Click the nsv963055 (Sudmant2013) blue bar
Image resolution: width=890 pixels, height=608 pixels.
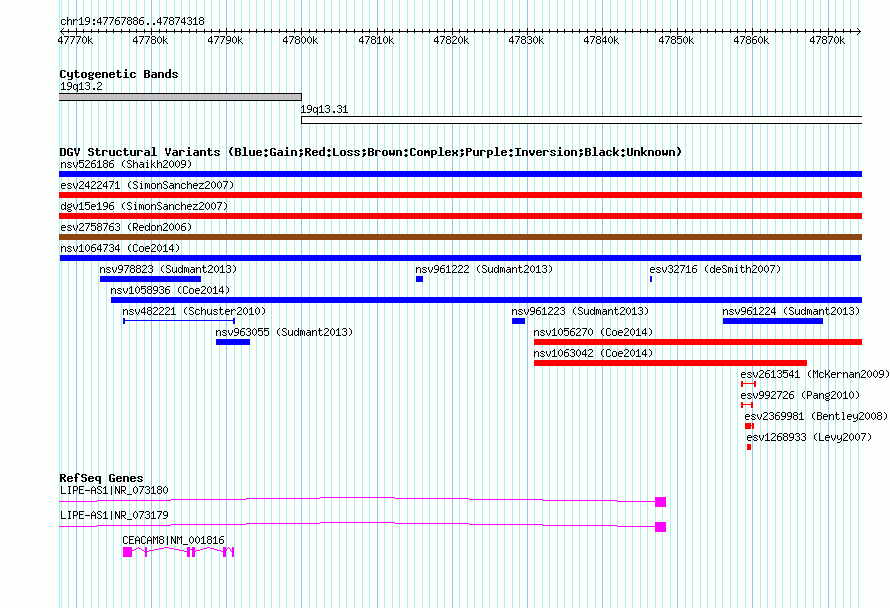tap(233, 342)
